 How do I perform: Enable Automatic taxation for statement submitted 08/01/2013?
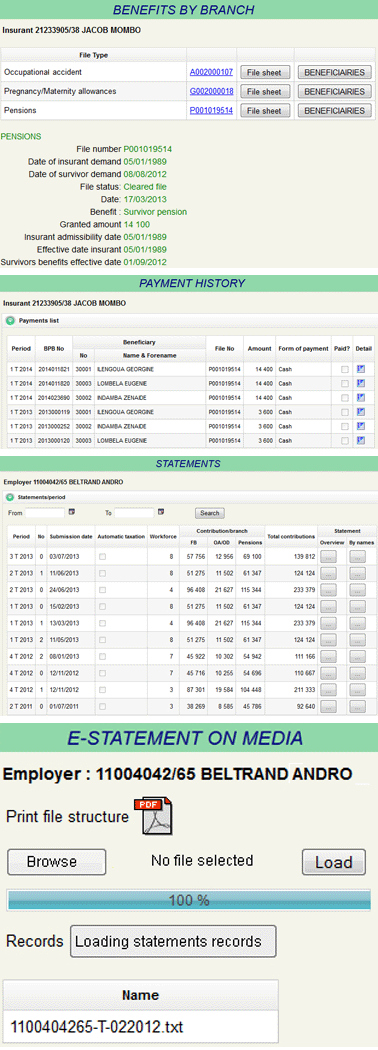(x=103, y=657)
